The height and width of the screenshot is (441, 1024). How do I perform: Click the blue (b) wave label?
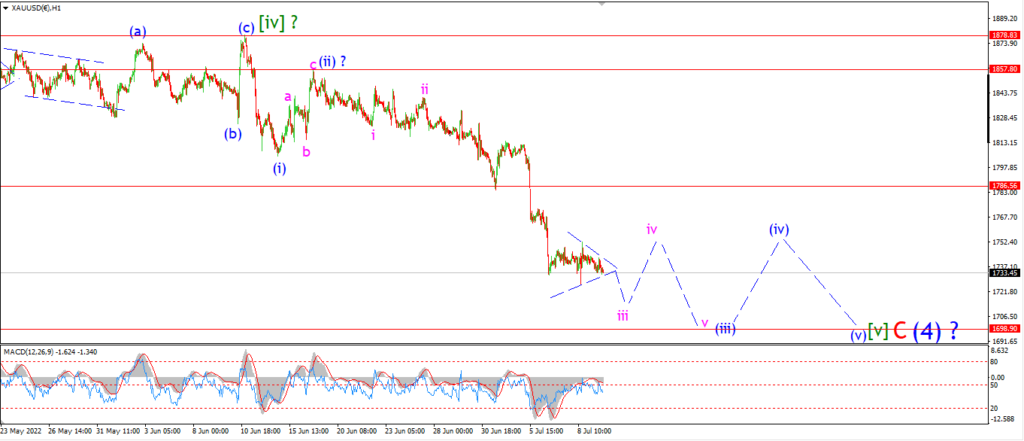[x=232, y=134]
